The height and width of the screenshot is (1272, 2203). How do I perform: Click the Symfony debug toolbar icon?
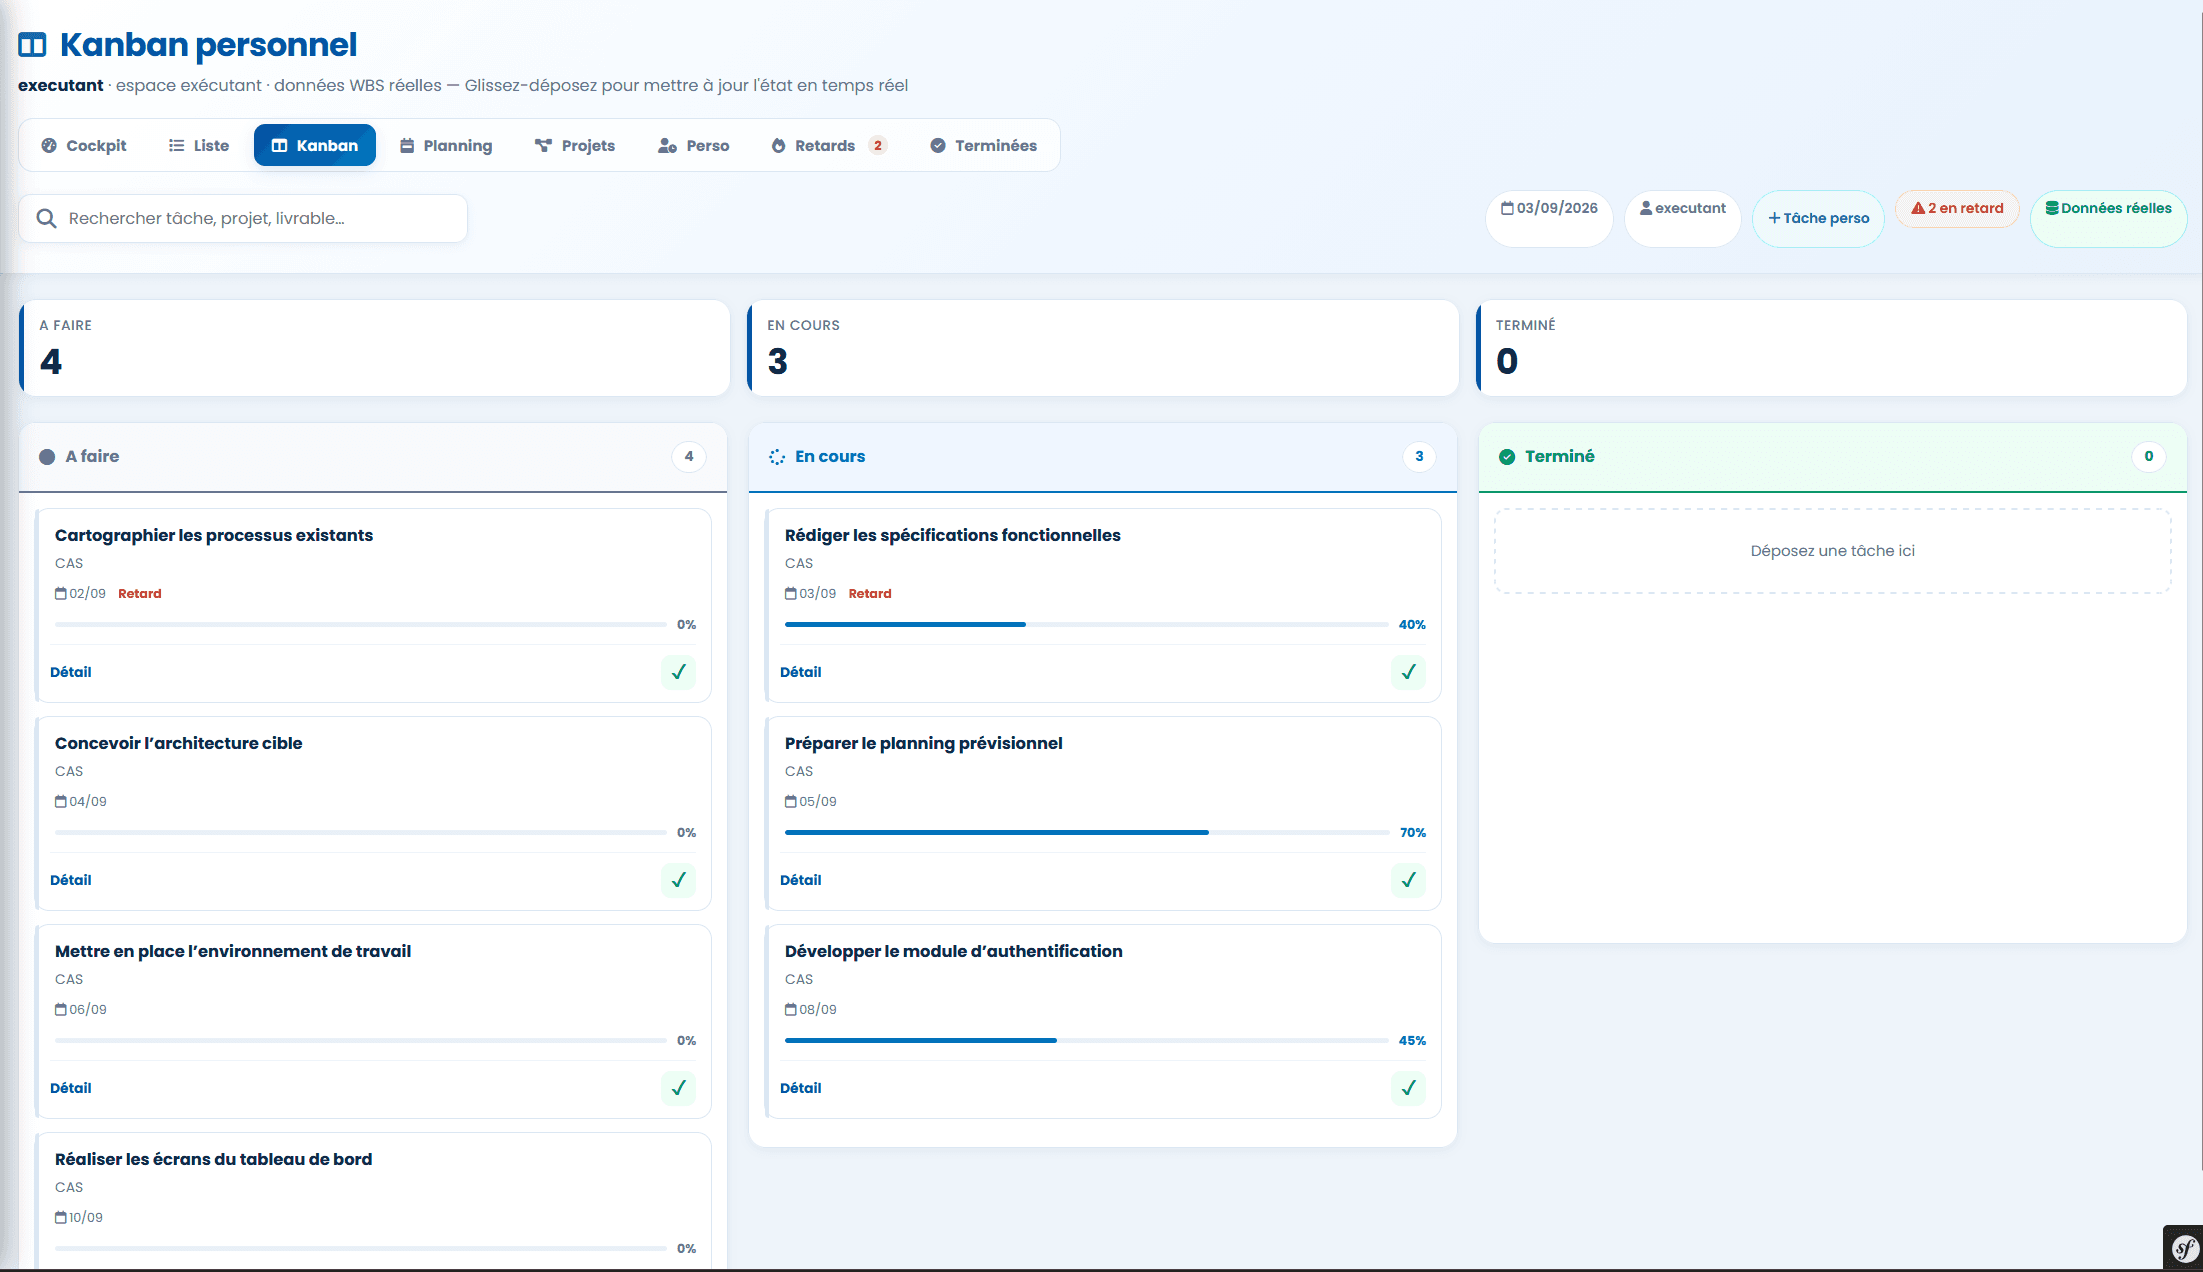click(2185, 1248)
